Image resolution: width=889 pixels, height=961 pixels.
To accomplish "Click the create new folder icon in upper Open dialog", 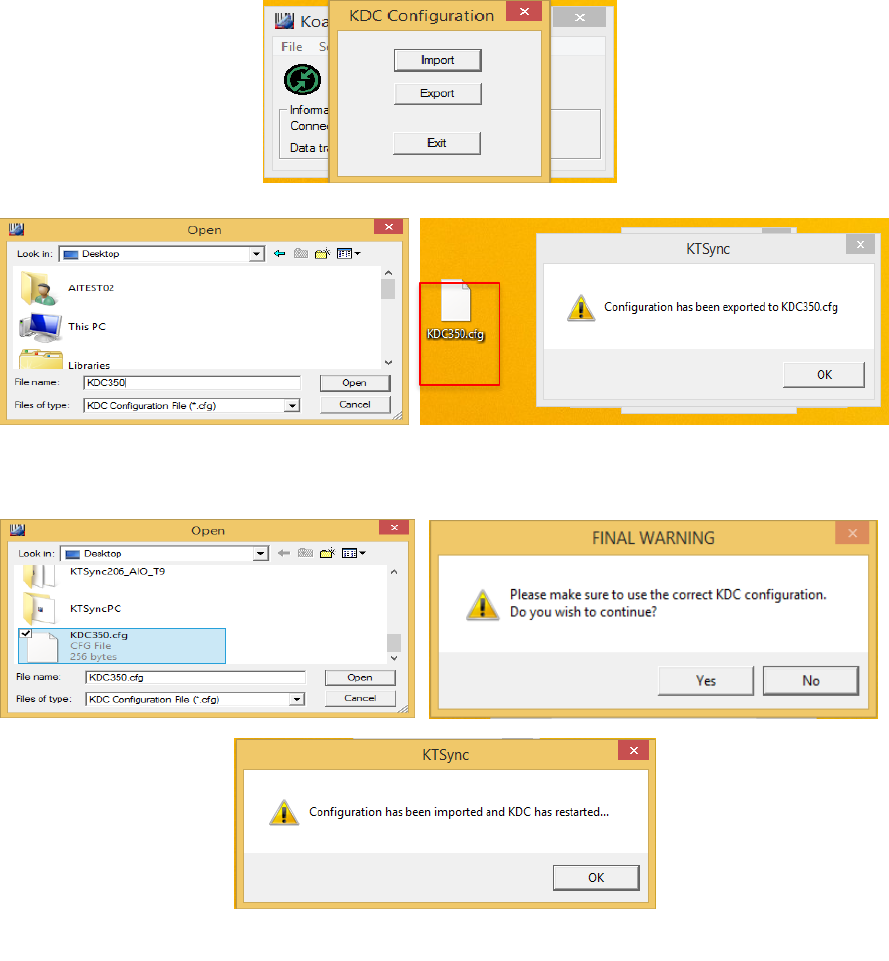I will click(322, 253).
